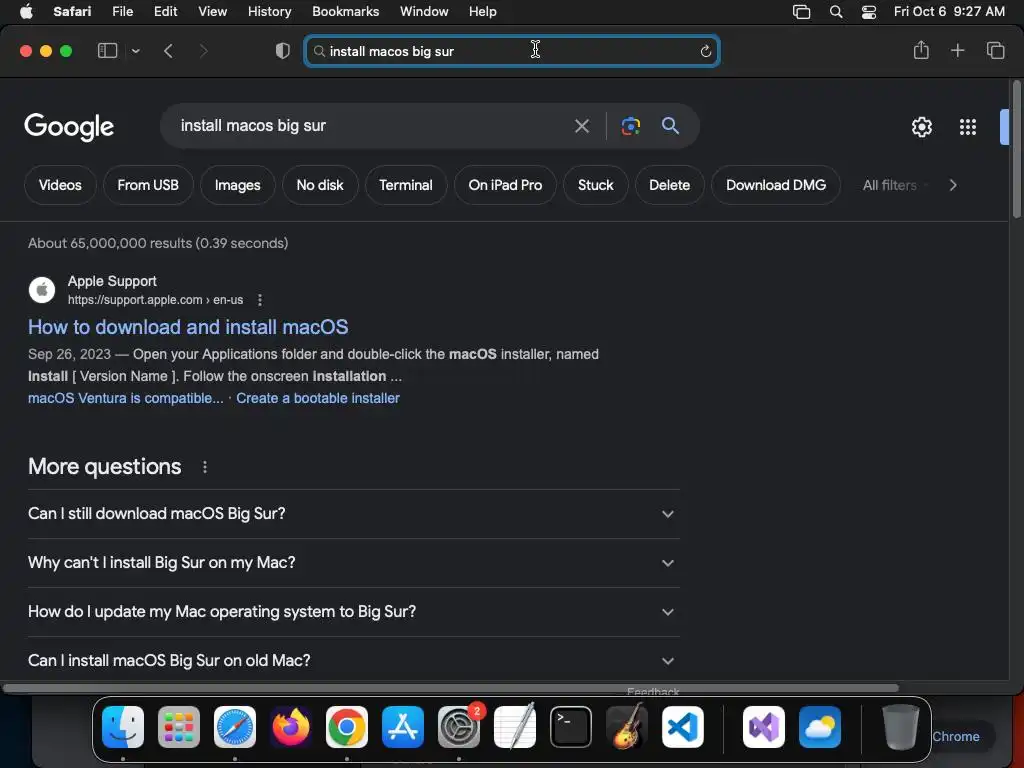
Task: Open GarageBand from the Dock
Action: (627, 727)
